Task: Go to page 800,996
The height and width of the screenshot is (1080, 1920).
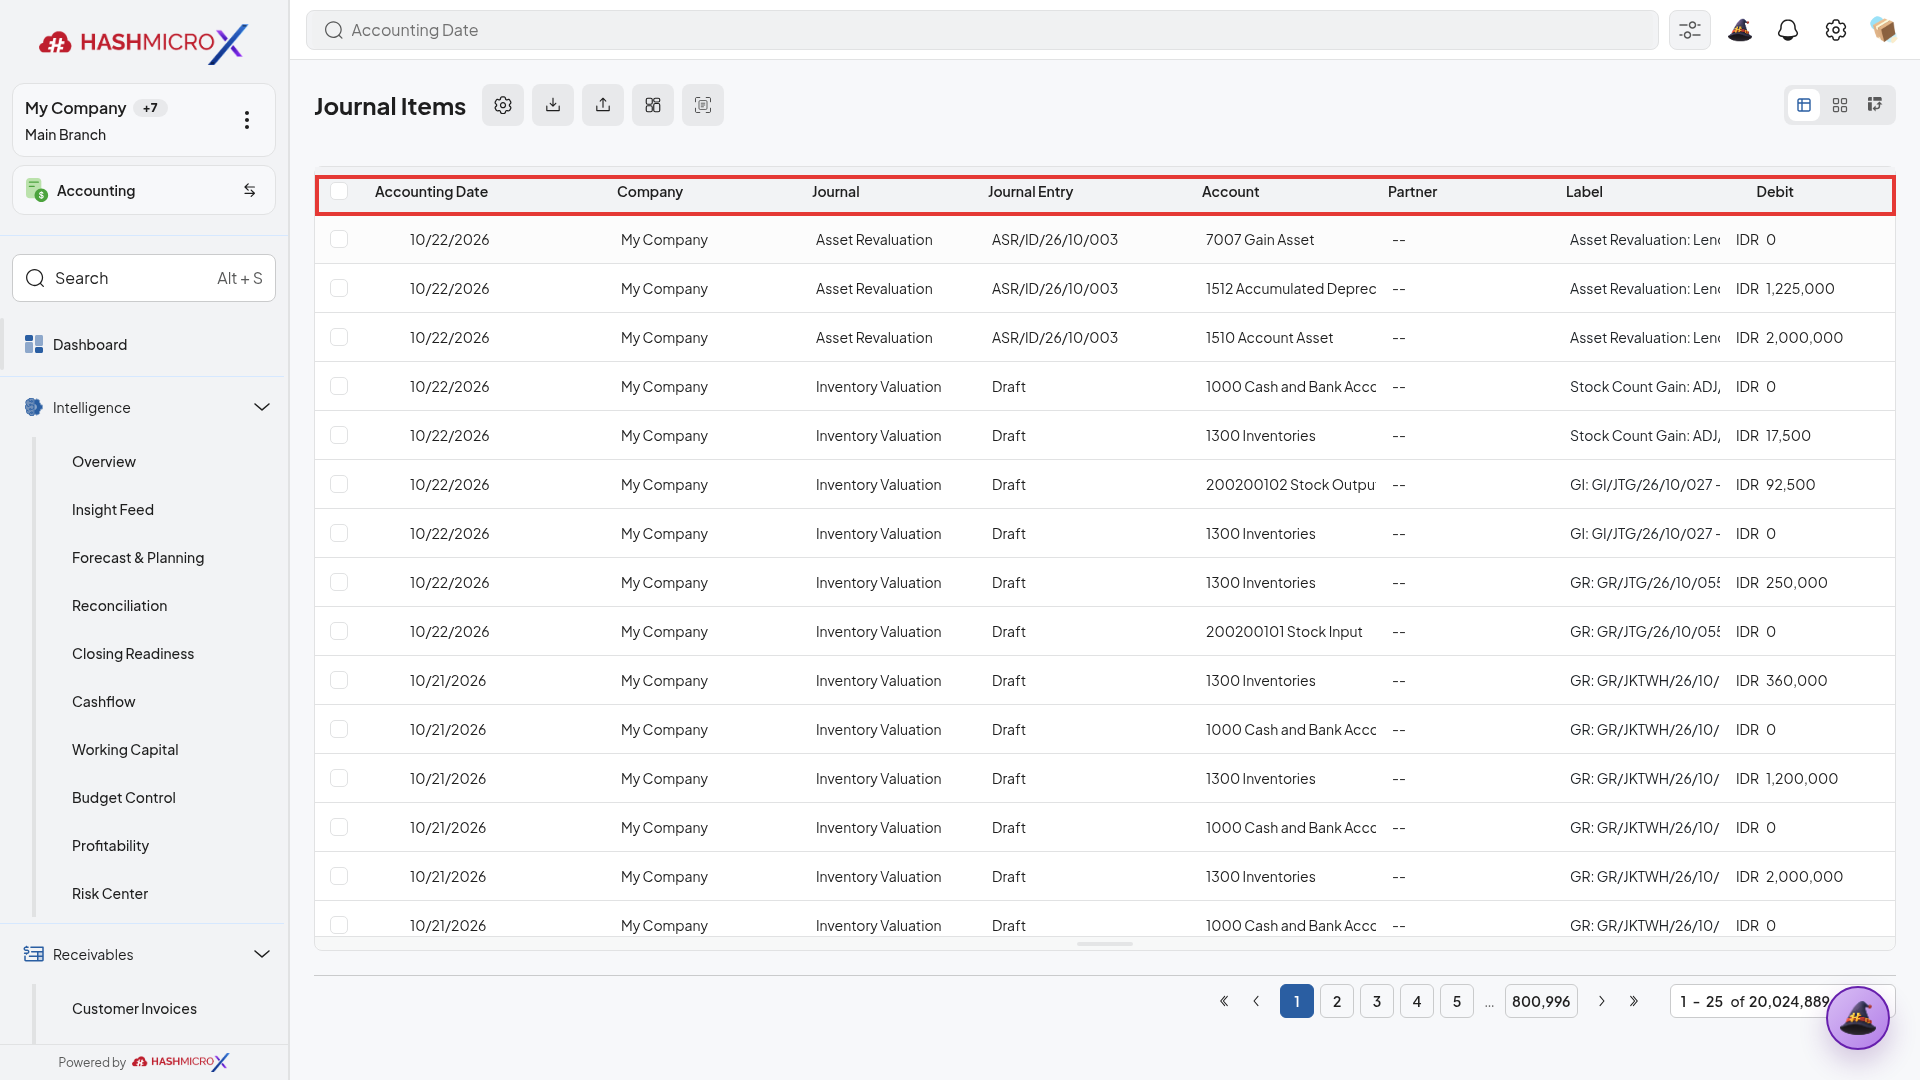Action: [x=1541, y=1001]
